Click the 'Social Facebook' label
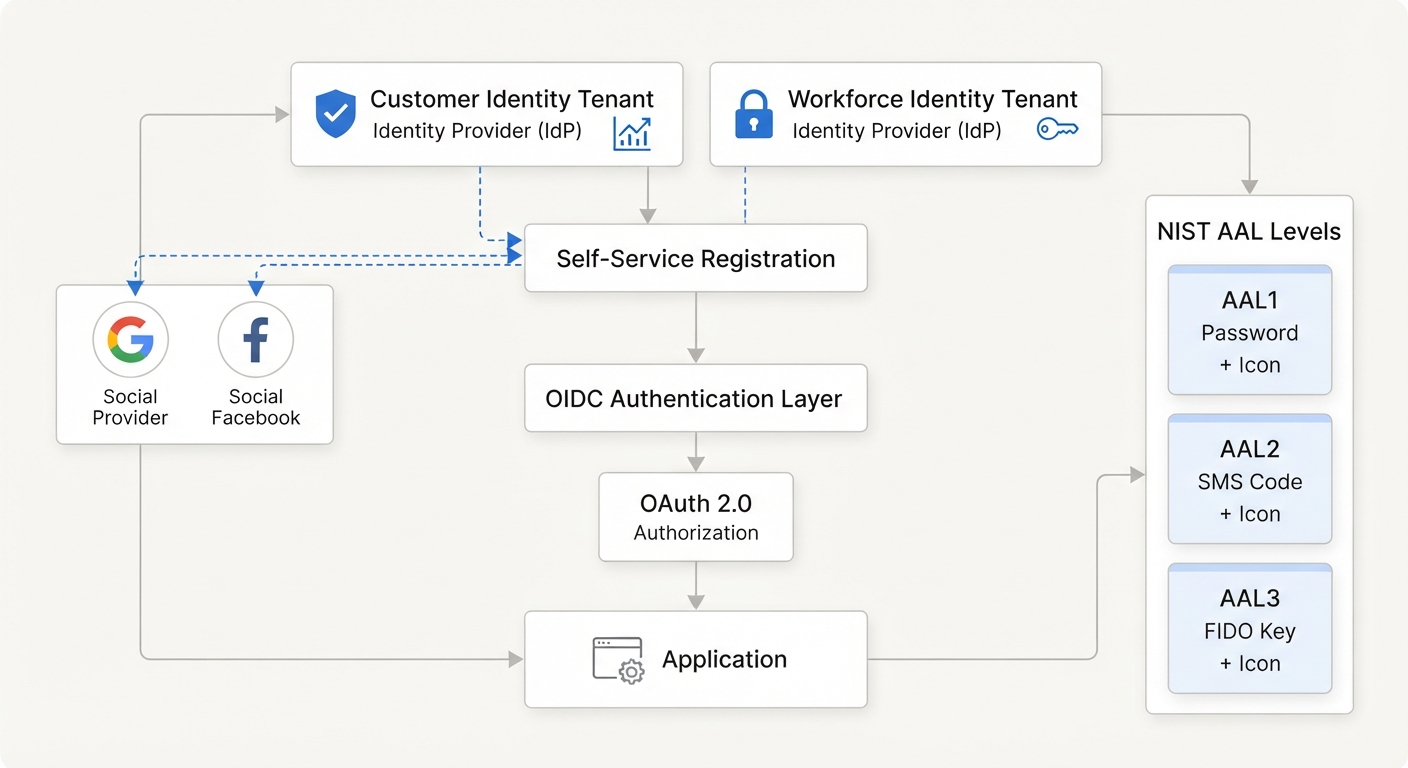Viewport: 1408px width, 768px height. point(256,407)
